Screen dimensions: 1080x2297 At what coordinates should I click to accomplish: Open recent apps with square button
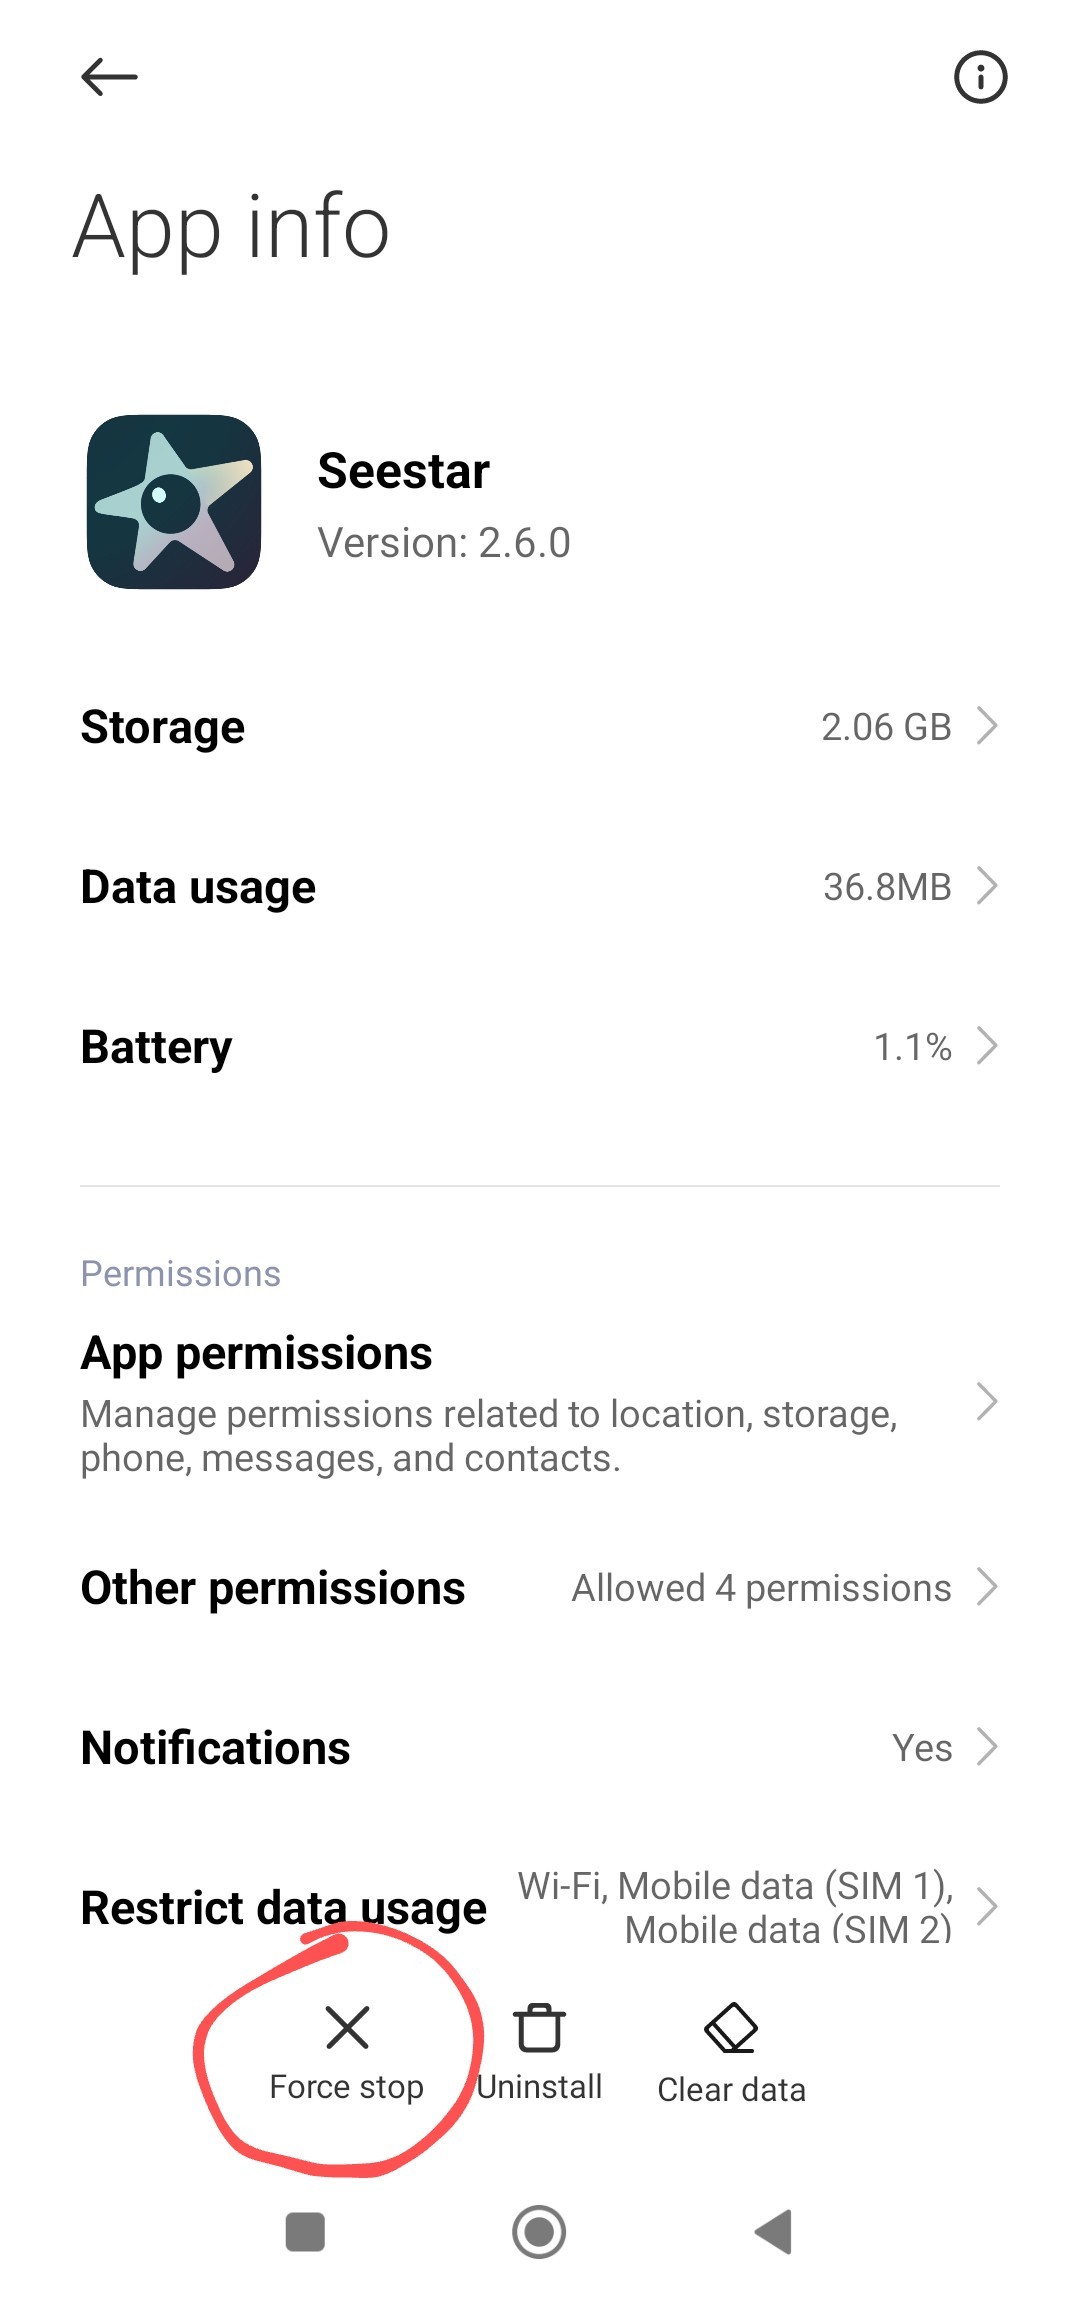(x=305, y=2232)
